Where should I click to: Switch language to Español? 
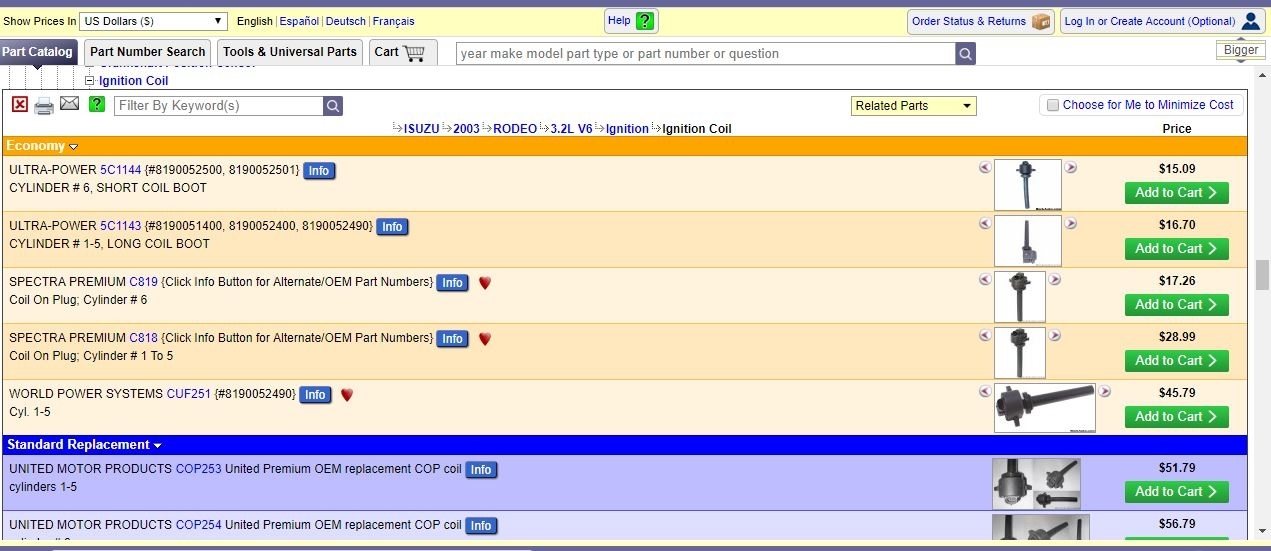[x=299, y=21]
